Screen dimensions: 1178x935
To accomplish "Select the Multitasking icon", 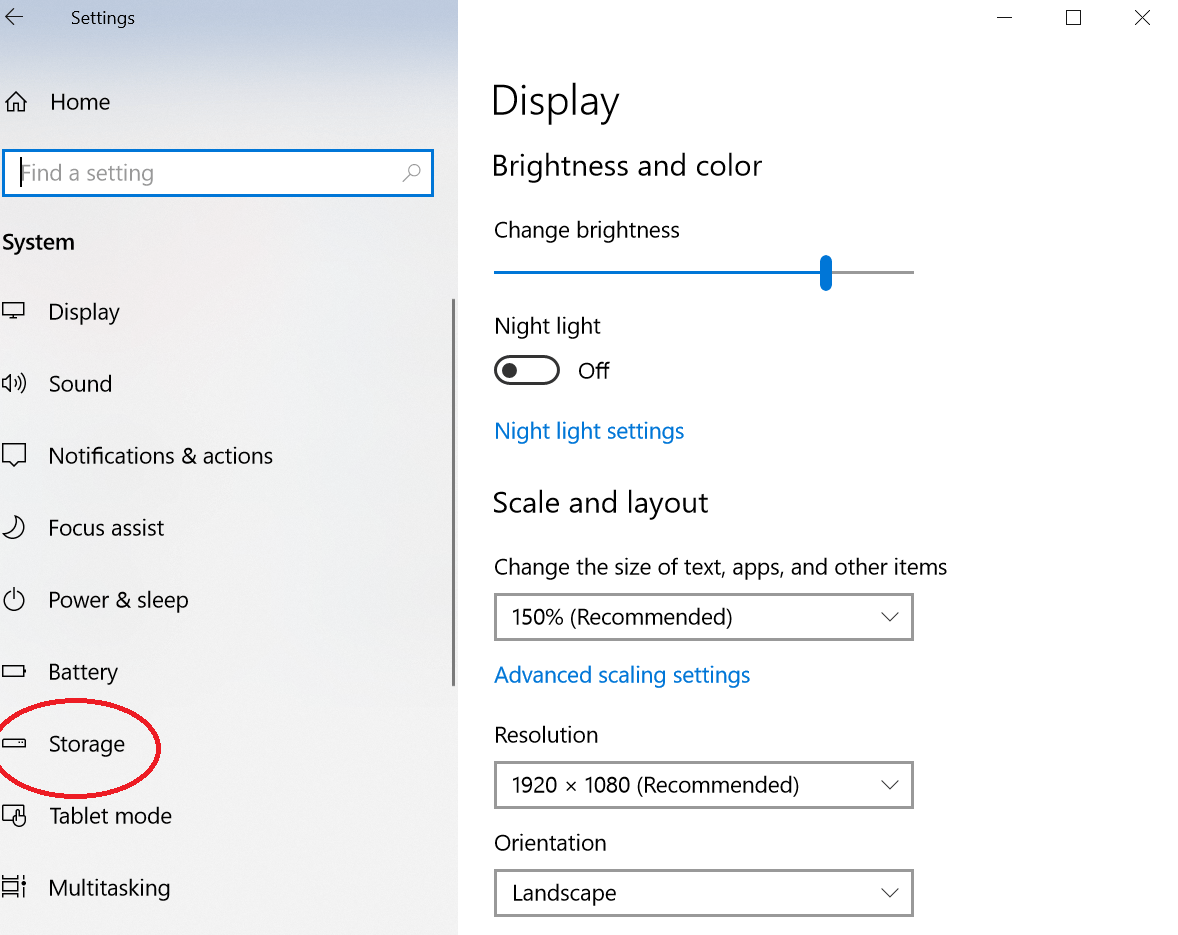I will [x=15, y=887].
